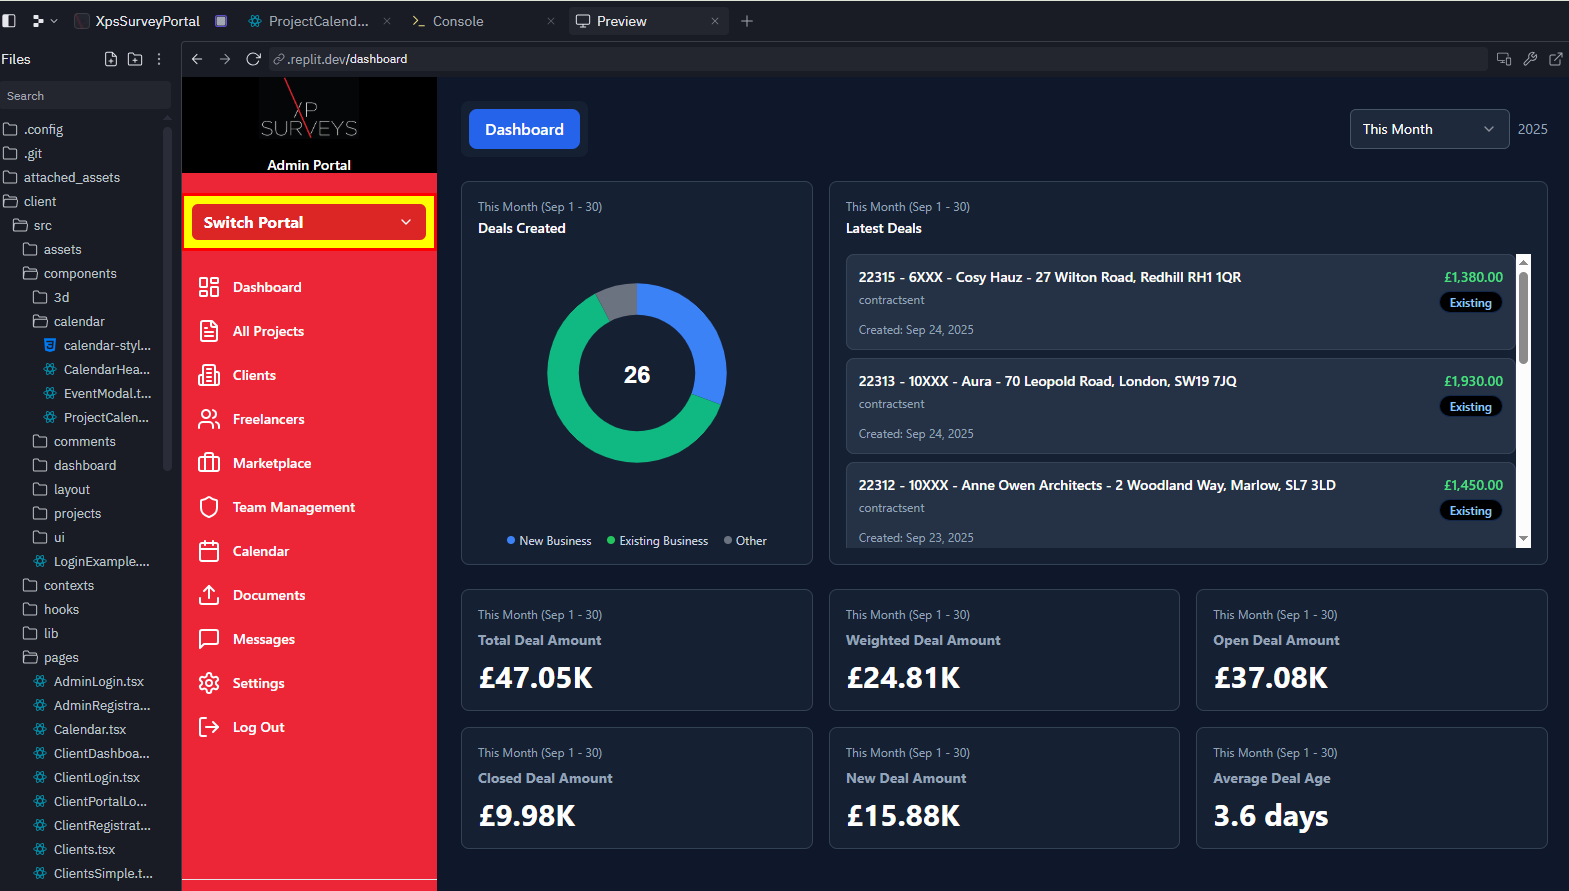Open Freelancers section
This screenshot has height=891, width=1569.
(268, 419)
